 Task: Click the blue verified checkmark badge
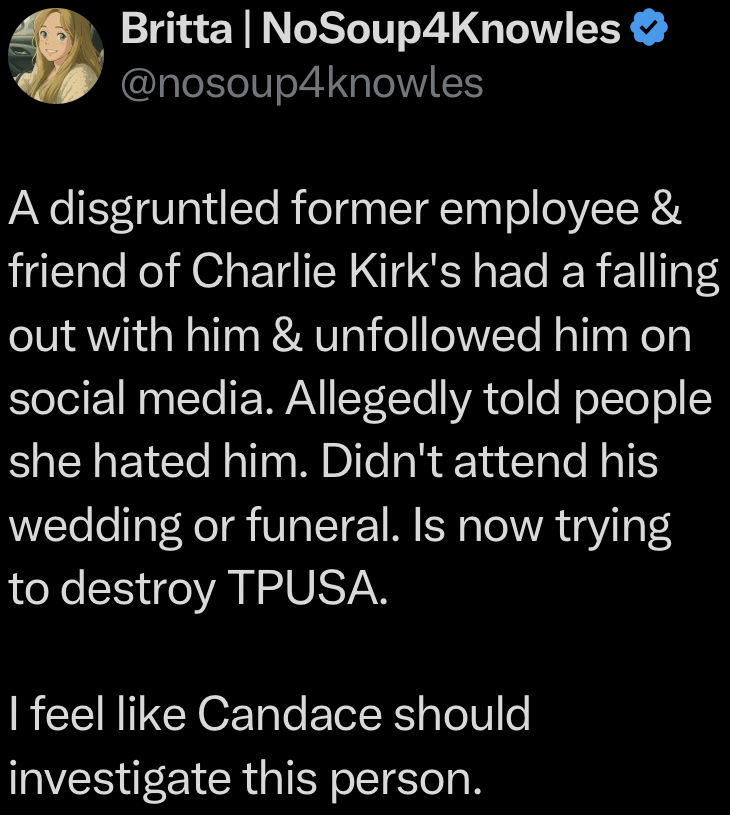(x=649, y=32)
